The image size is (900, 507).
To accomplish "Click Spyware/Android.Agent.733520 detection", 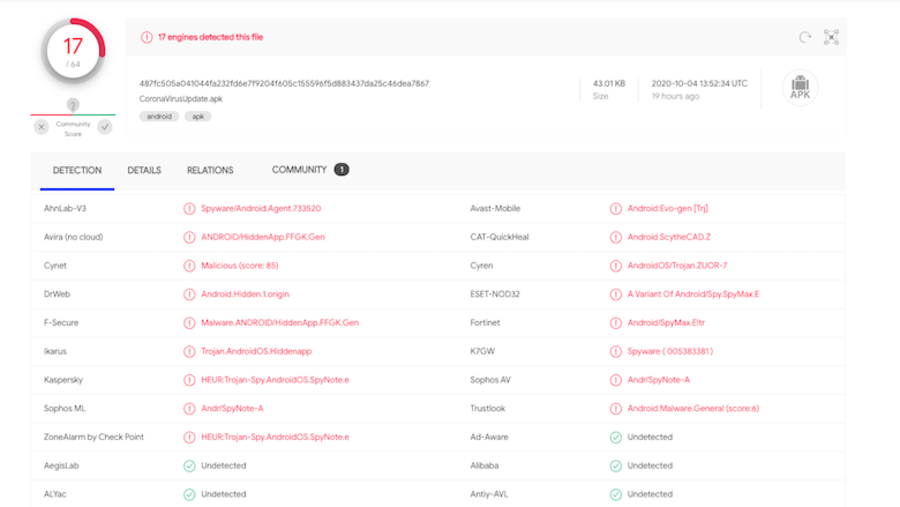I will [x=261, y=208].
